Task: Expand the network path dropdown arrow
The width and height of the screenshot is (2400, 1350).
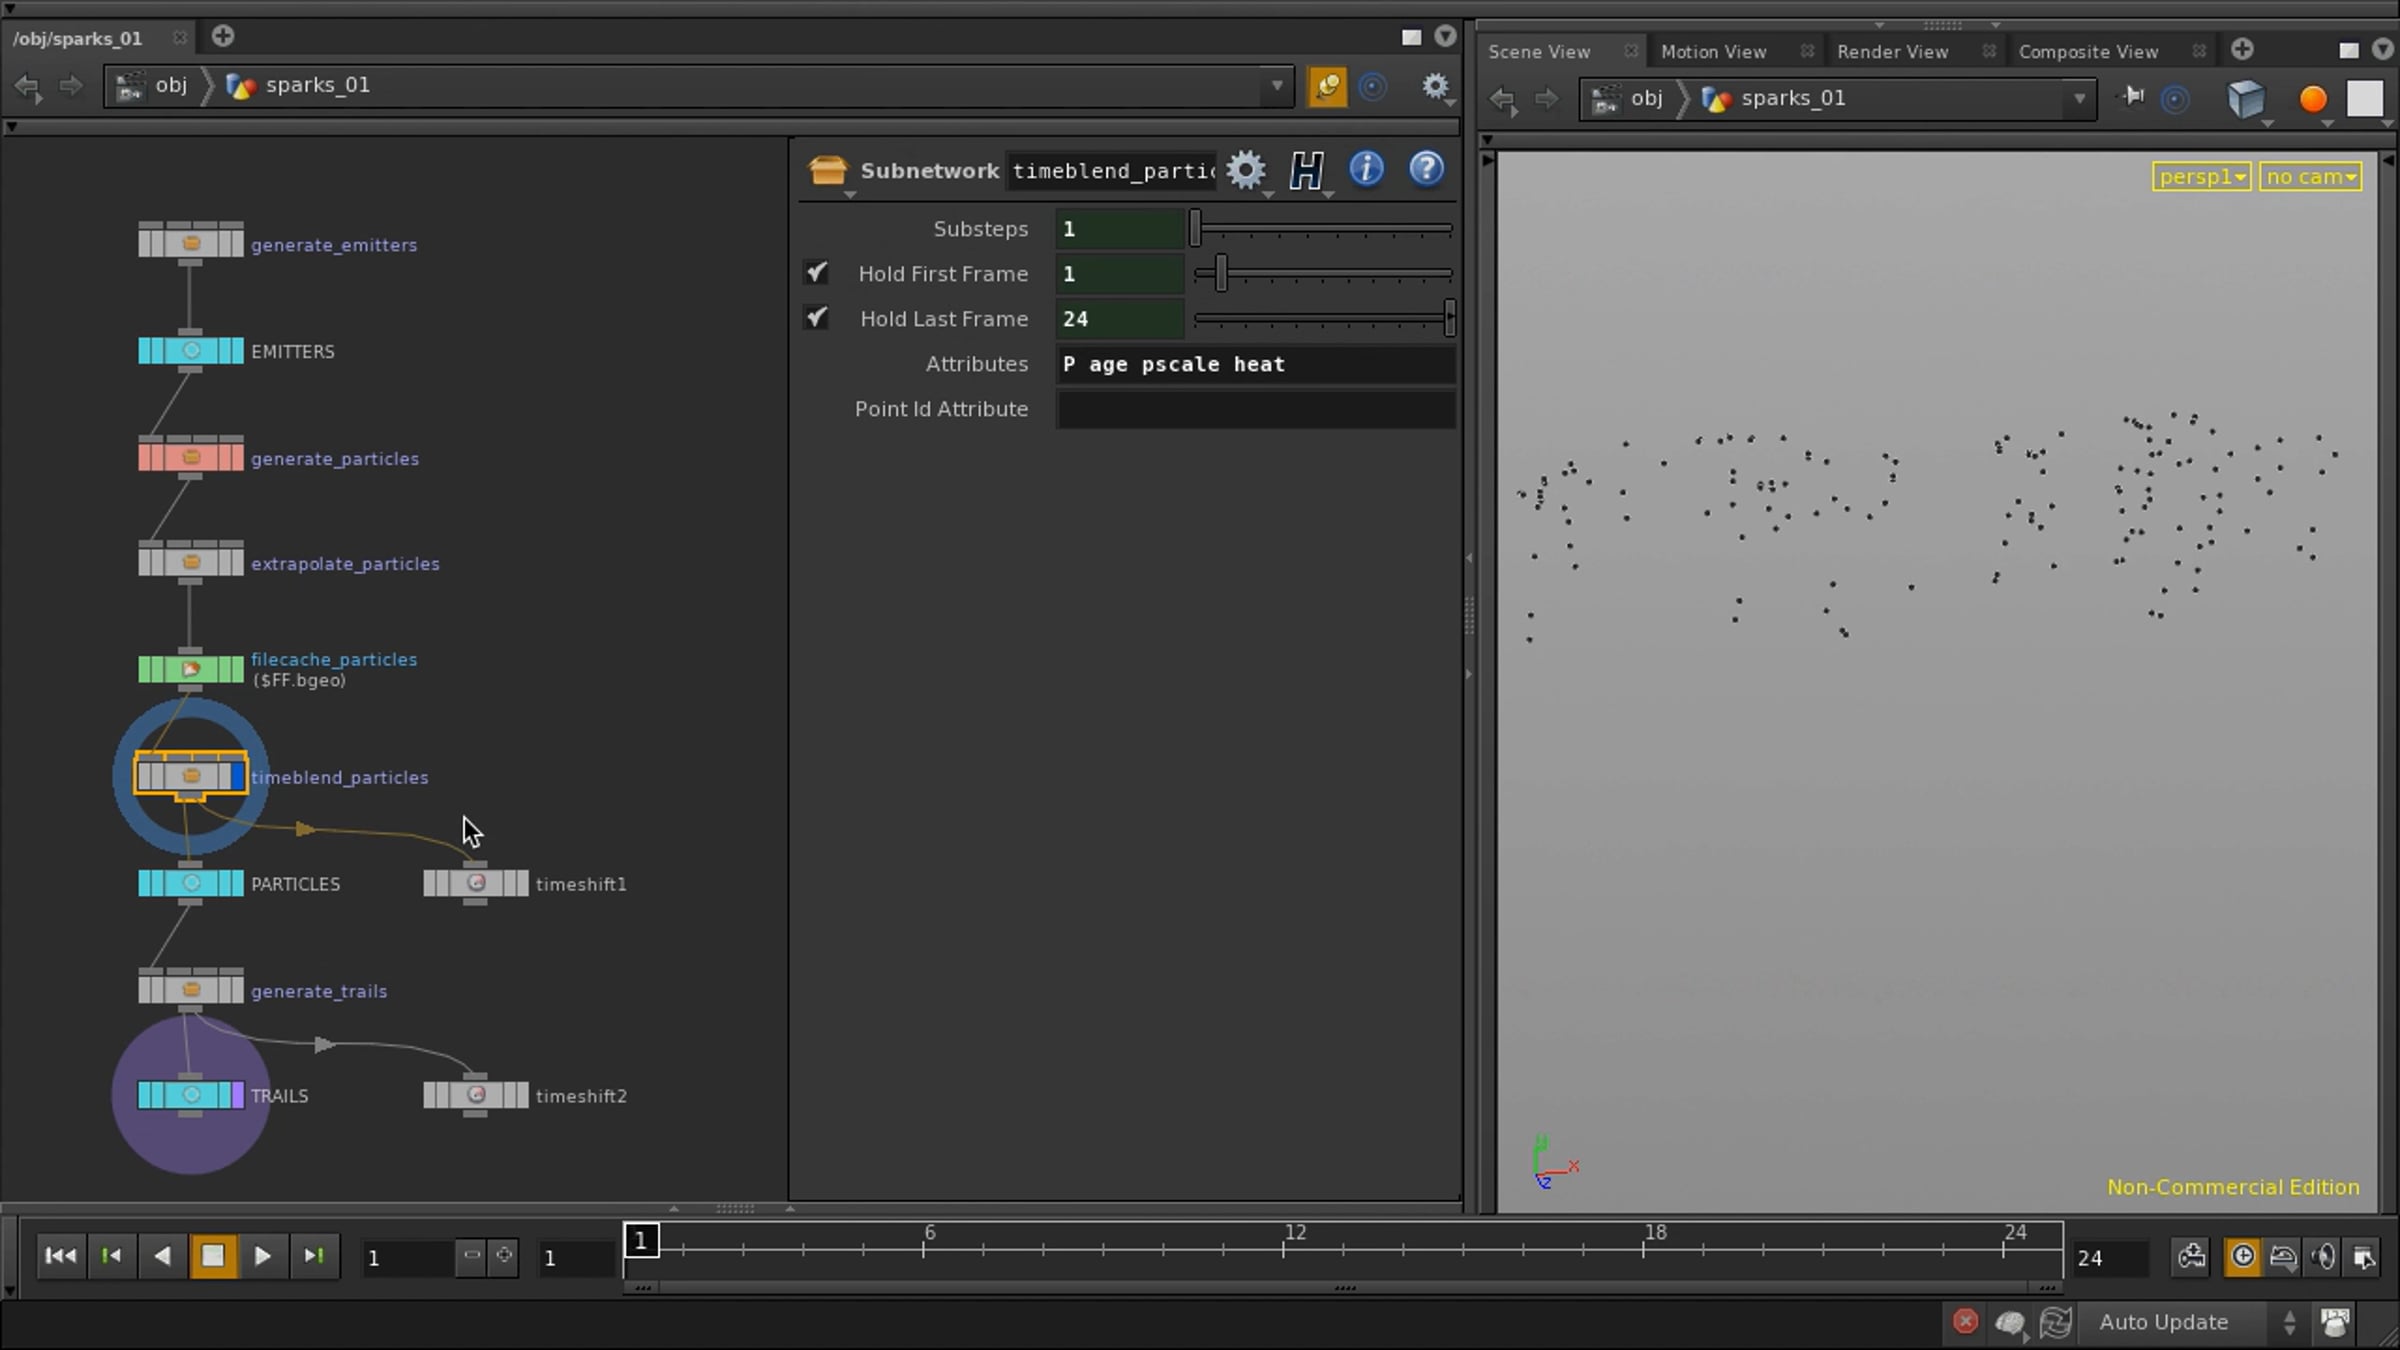Action: click(1276, 86)
